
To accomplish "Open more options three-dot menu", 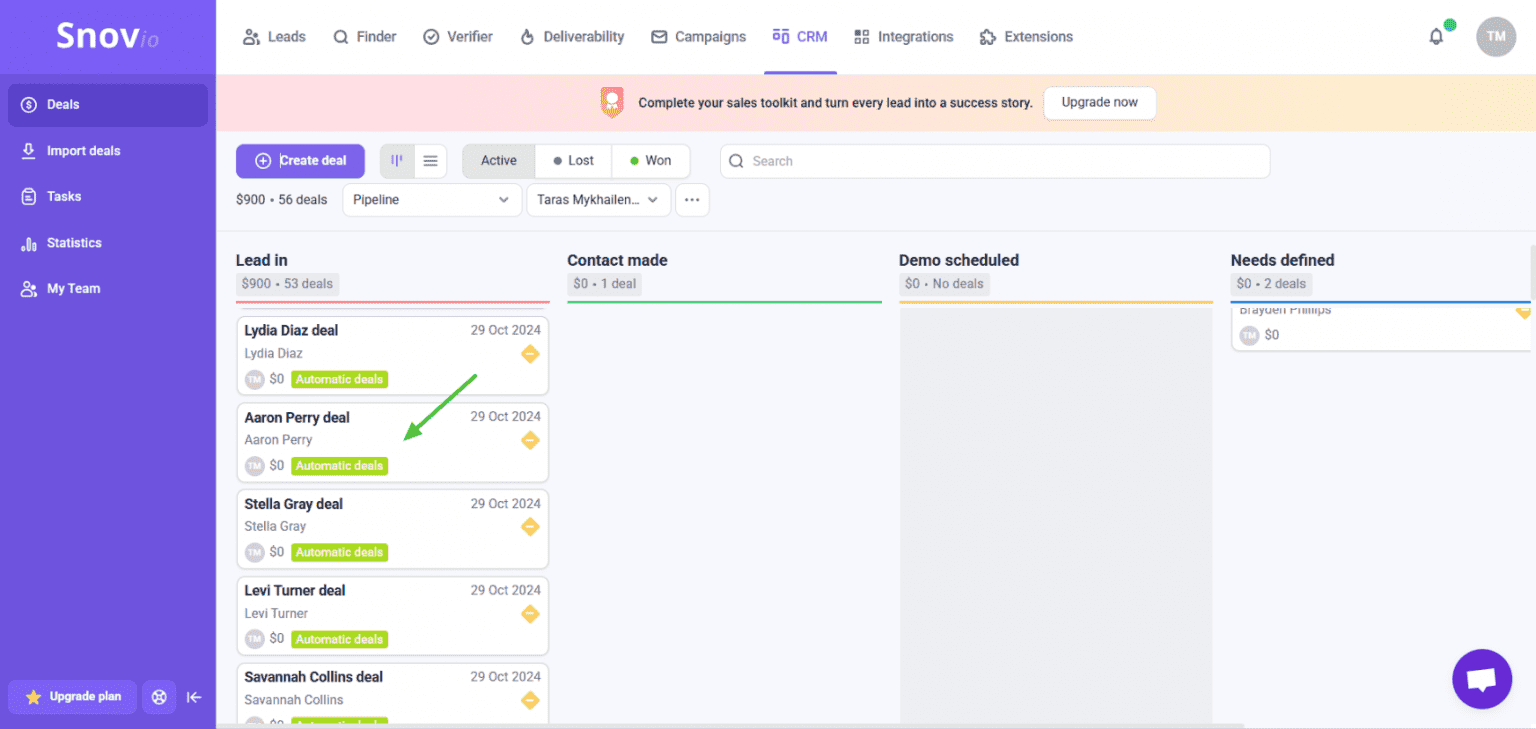I will pyautogui.click(x=692, y=200).
